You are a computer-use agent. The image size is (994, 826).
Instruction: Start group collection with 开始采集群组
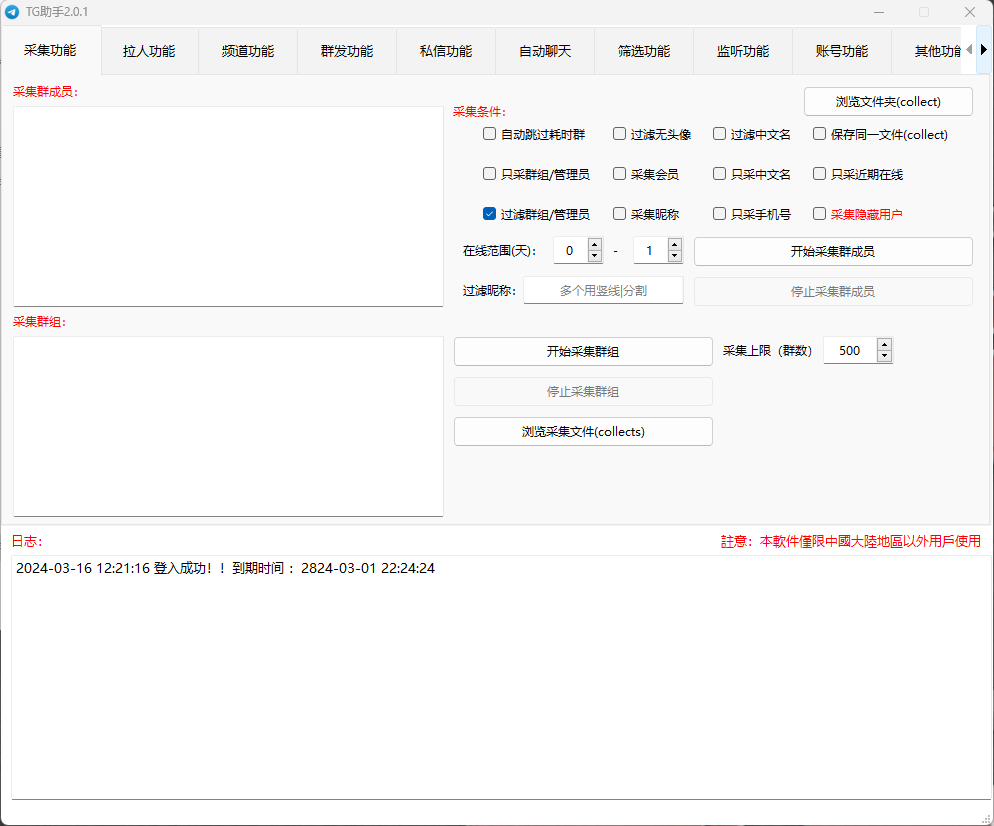pos(583,352)
